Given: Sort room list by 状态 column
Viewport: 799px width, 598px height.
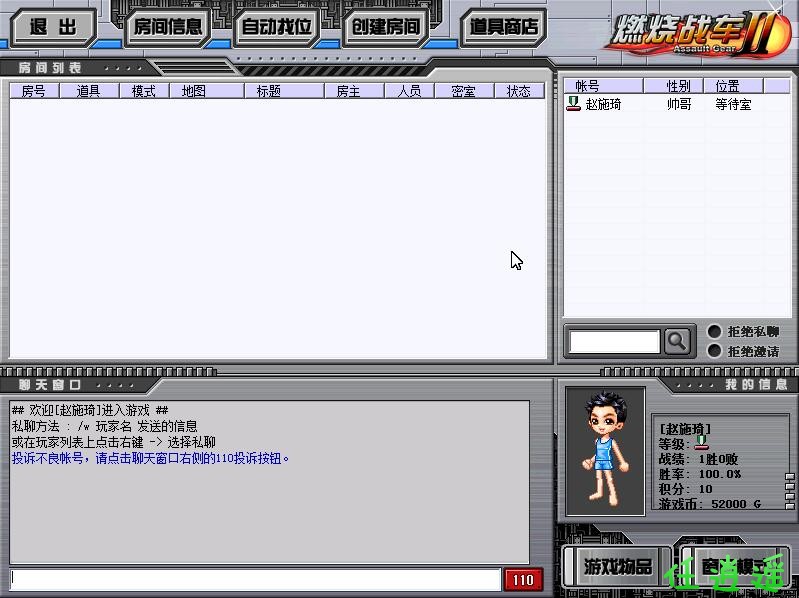Looking at the screenshot, I should (519, 91).
